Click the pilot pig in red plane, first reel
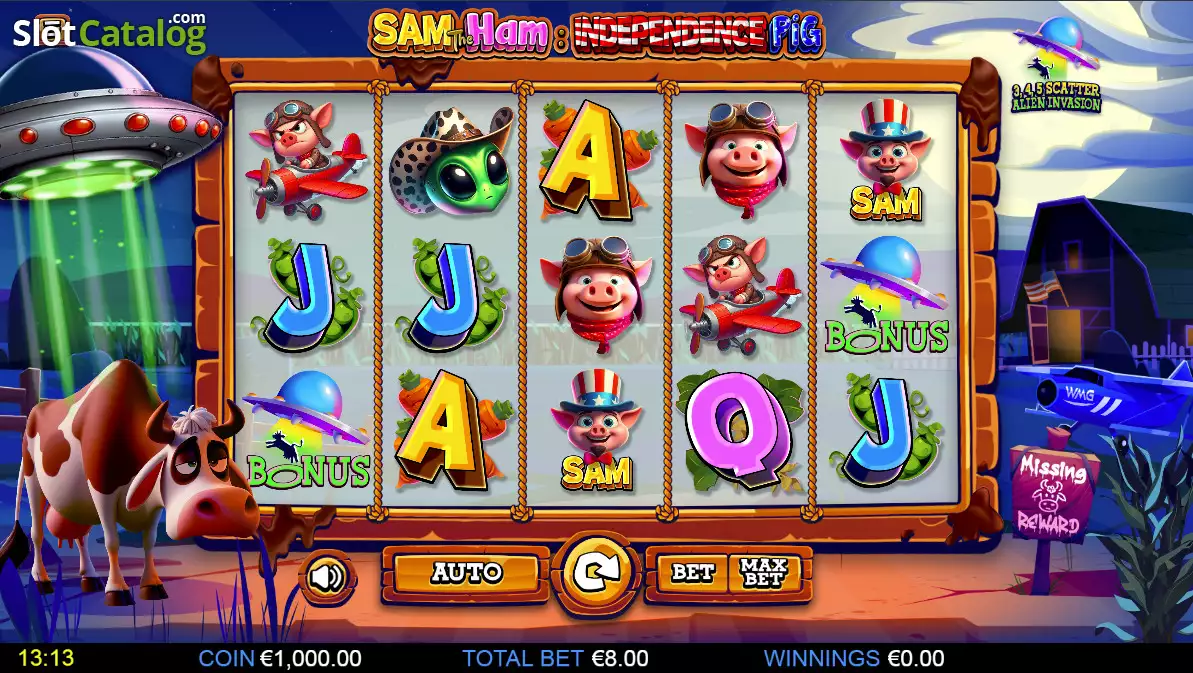The image size is (1193, 673). (x=304, y=160)
